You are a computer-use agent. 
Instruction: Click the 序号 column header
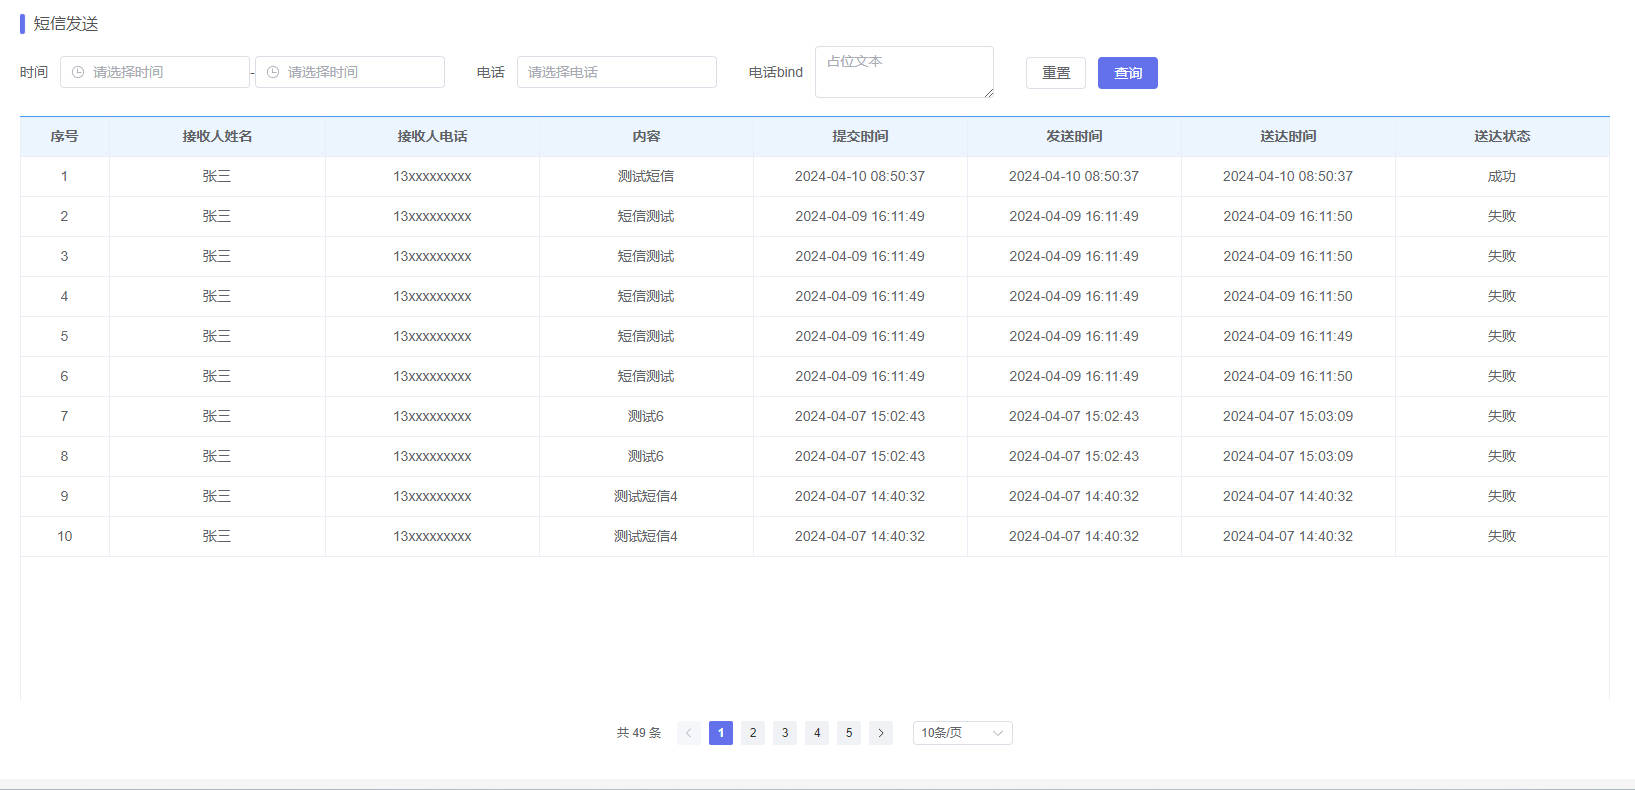[x=65, y=136]
